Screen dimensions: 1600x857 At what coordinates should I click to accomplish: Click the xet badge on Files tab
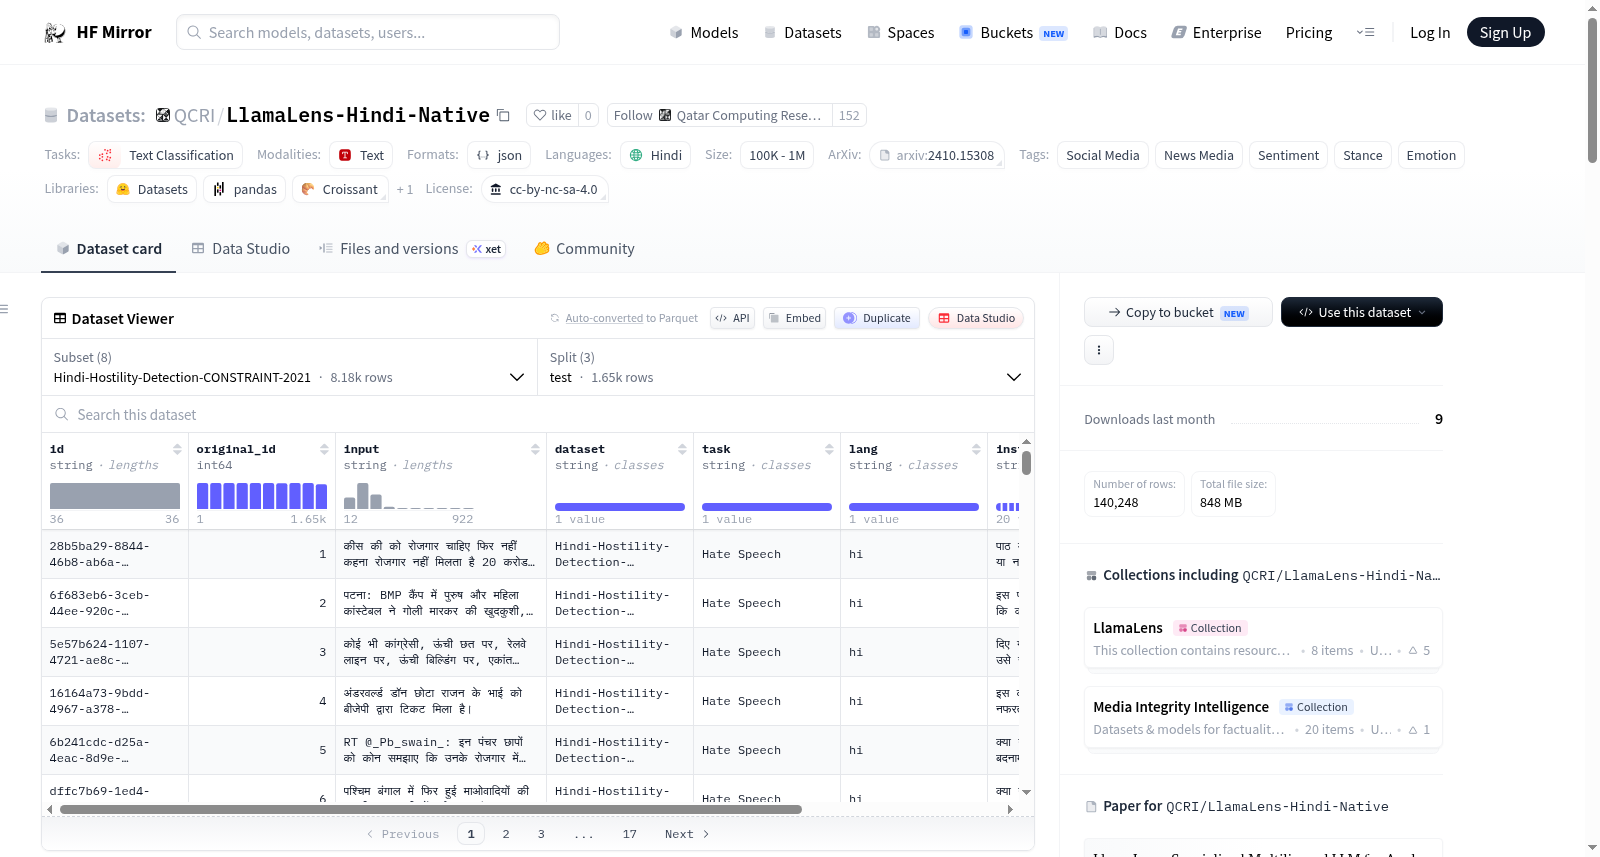(x=487, y=249)
